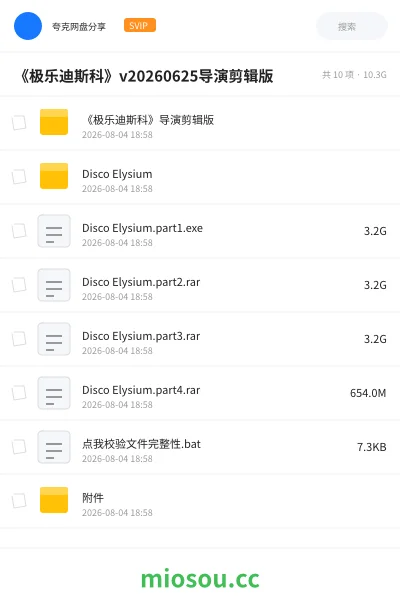Screen dimensions: 400x600
Task: Click the Disco Elysium.part4.rar file icon
Action: (x=54, y=393)
